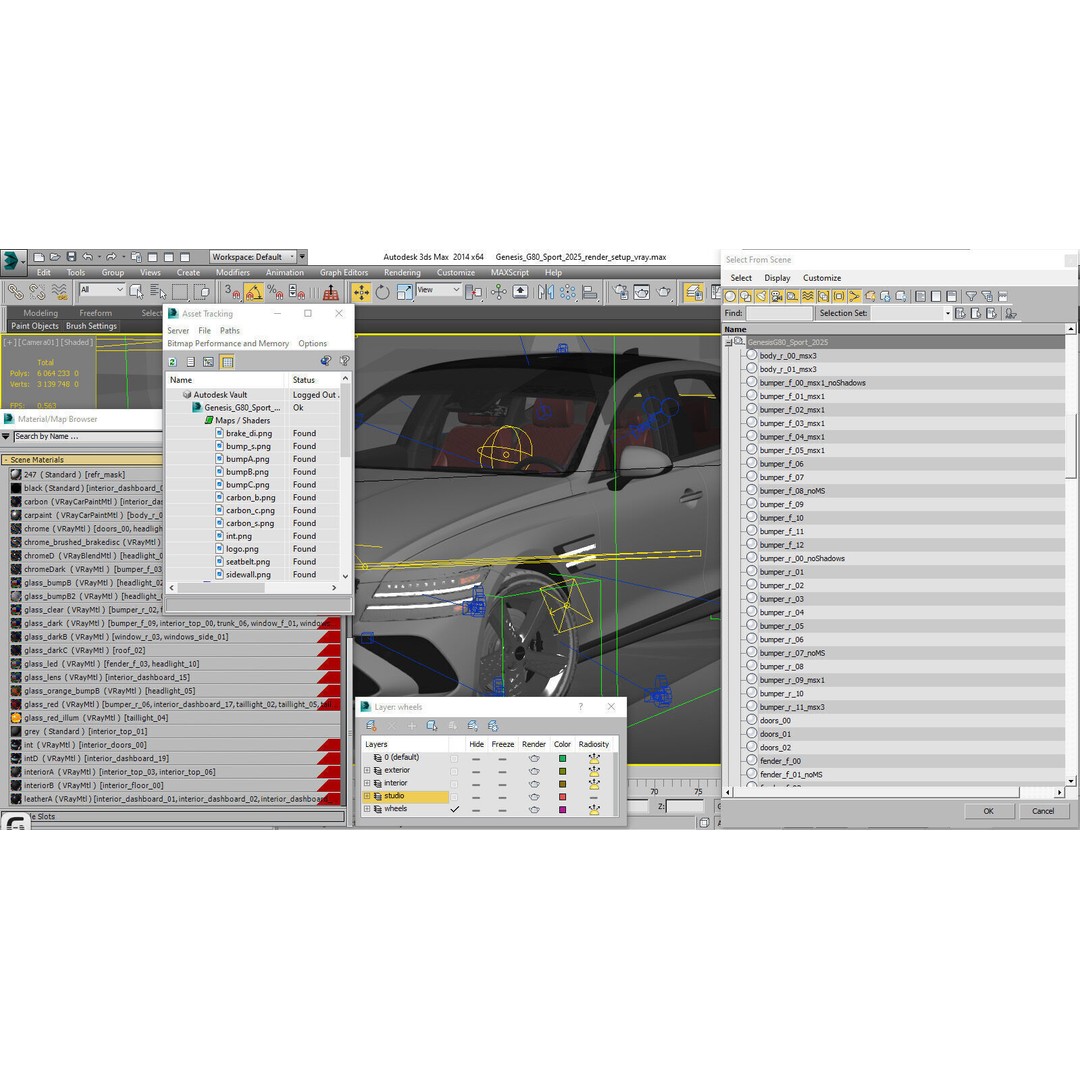The width and height of the screenshot is (1080, 1080).
Task: Toggle Freeze state for interior layer
Action: pyautogui.click(x=502, y=784)
